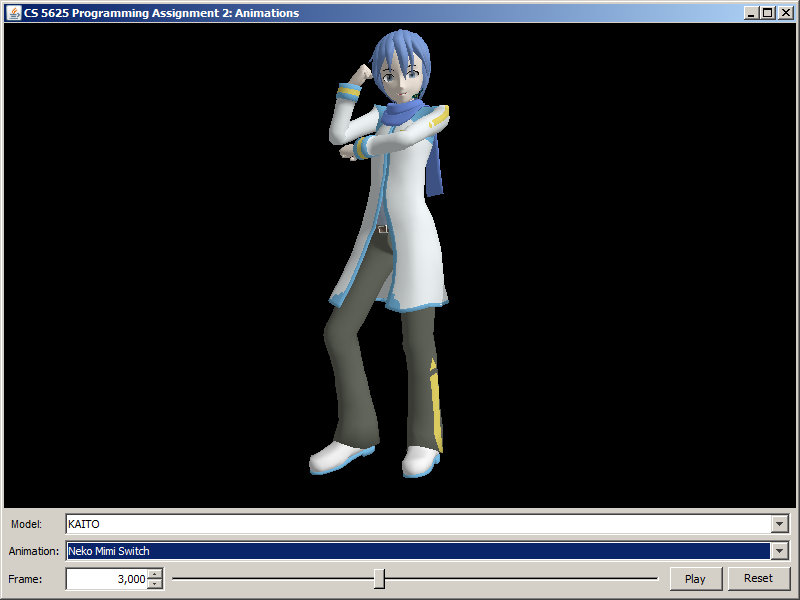
Task: Expand the Model dropdown arrow
Action: 779,524
